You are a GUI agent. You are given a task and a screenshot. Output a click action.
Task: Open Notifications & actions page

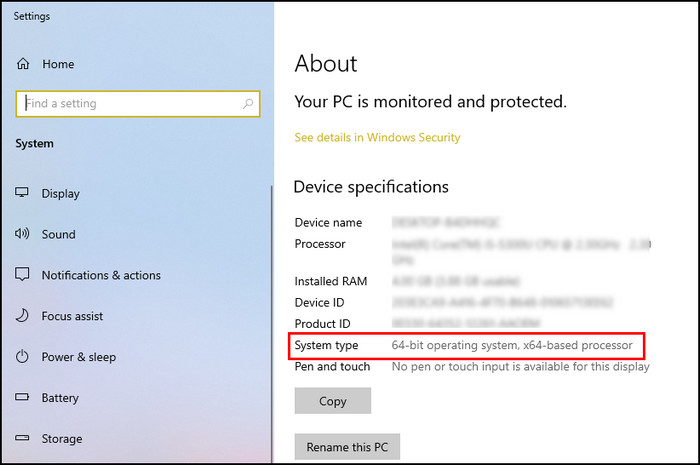pos(100,275)
